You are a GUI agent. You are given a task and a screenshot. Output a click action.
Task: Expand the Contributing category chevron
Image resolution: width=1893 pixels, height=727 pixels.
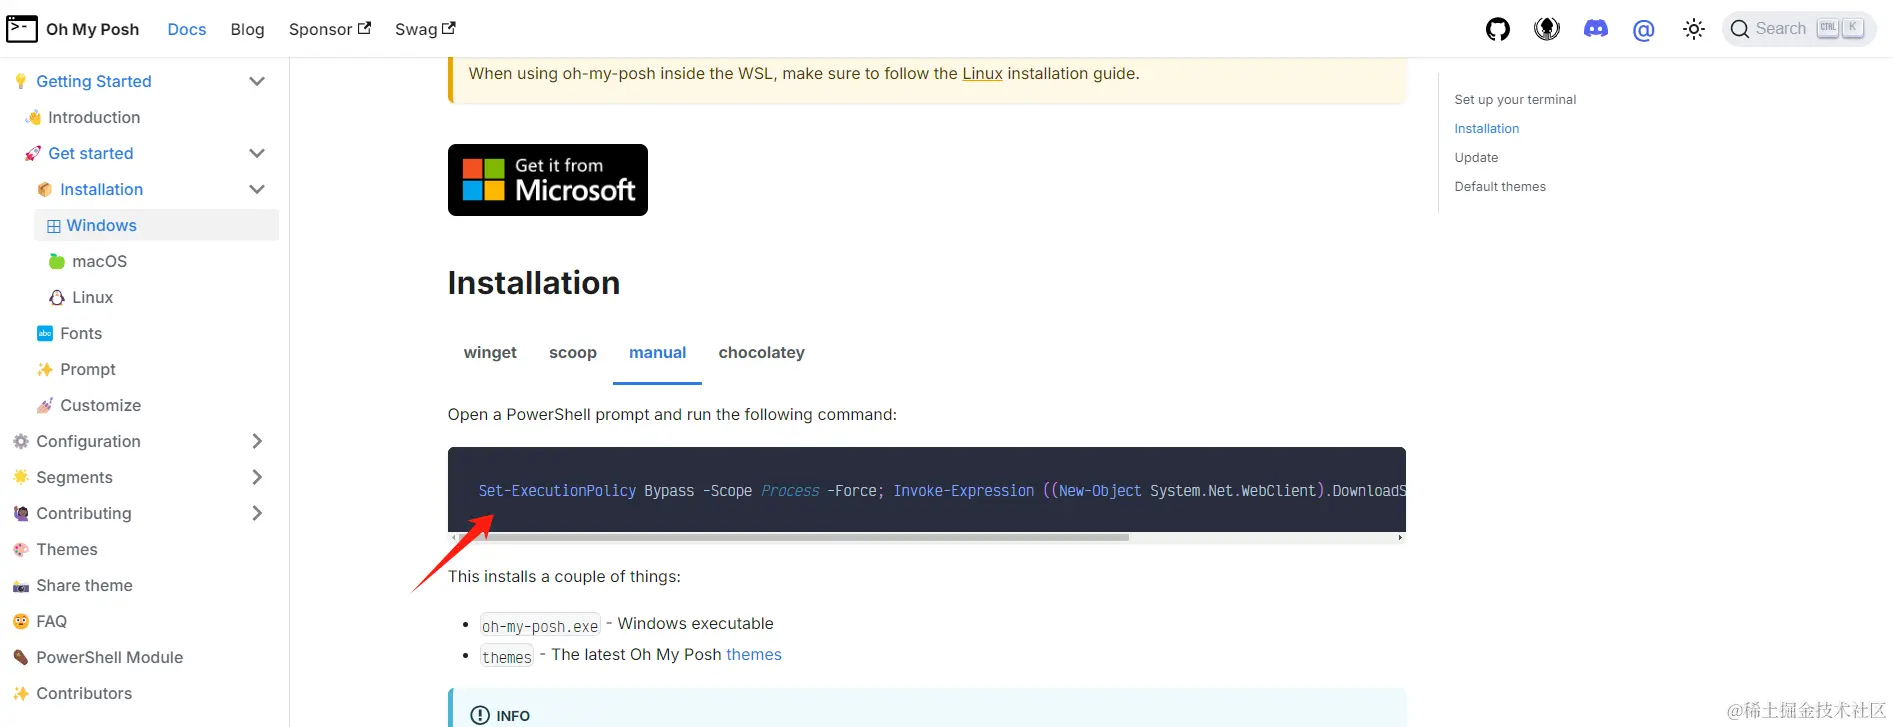[x=257, y=513]
